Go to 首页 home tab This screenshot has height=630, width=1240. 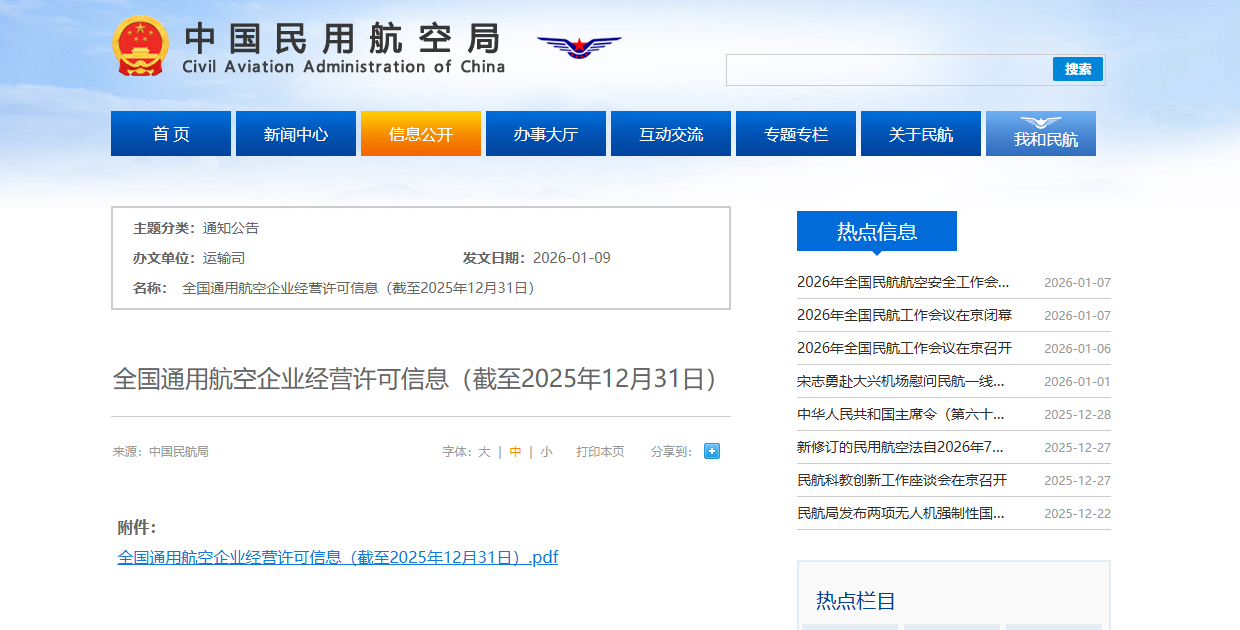[x=171, y=134]
